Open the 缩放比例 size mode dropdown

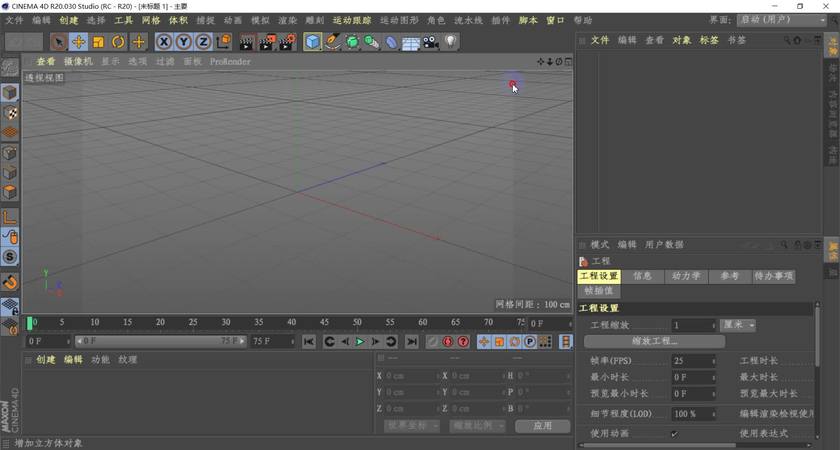point(477,426)
